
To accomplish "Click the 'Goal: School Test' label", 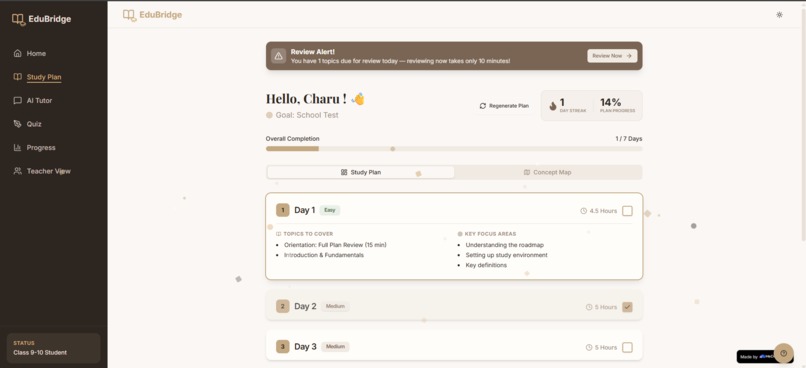I will (x=307, y=115).
